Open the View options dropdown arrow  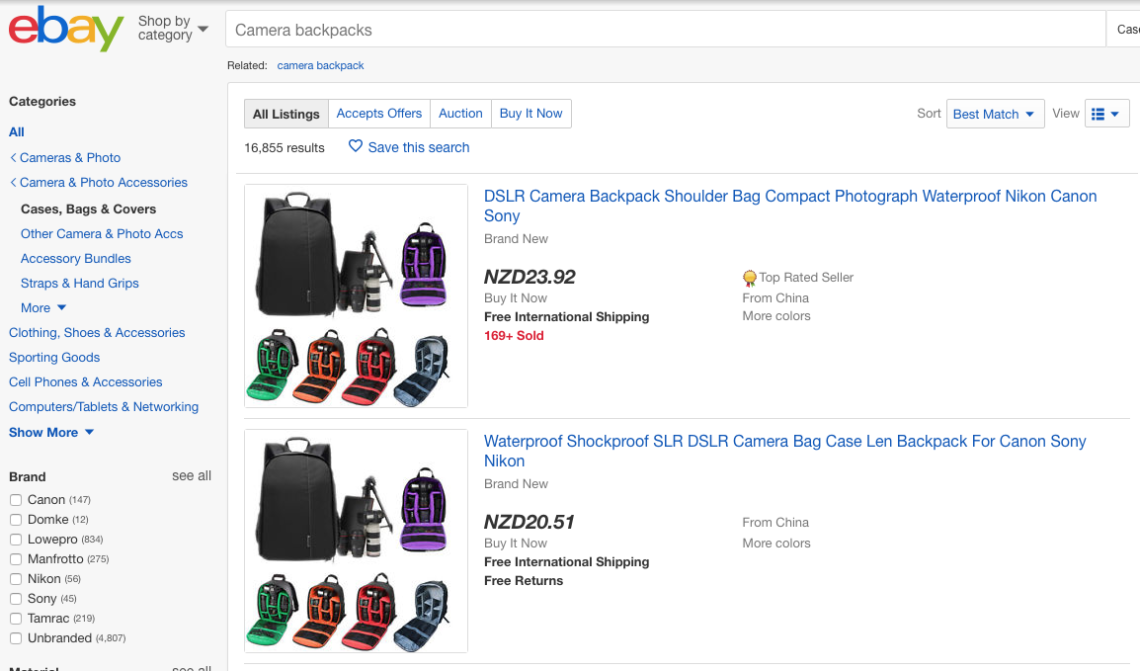coord(1115,114)
